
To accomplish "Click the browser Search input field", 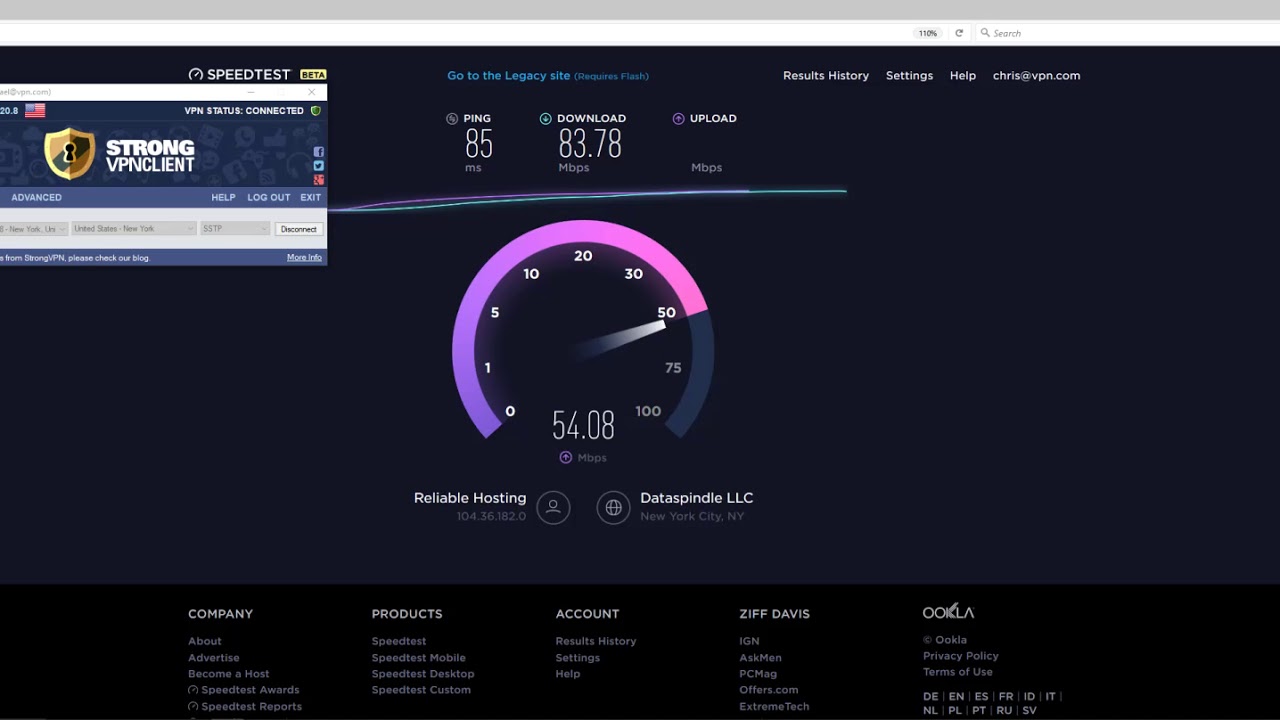I will (1127, 33).
